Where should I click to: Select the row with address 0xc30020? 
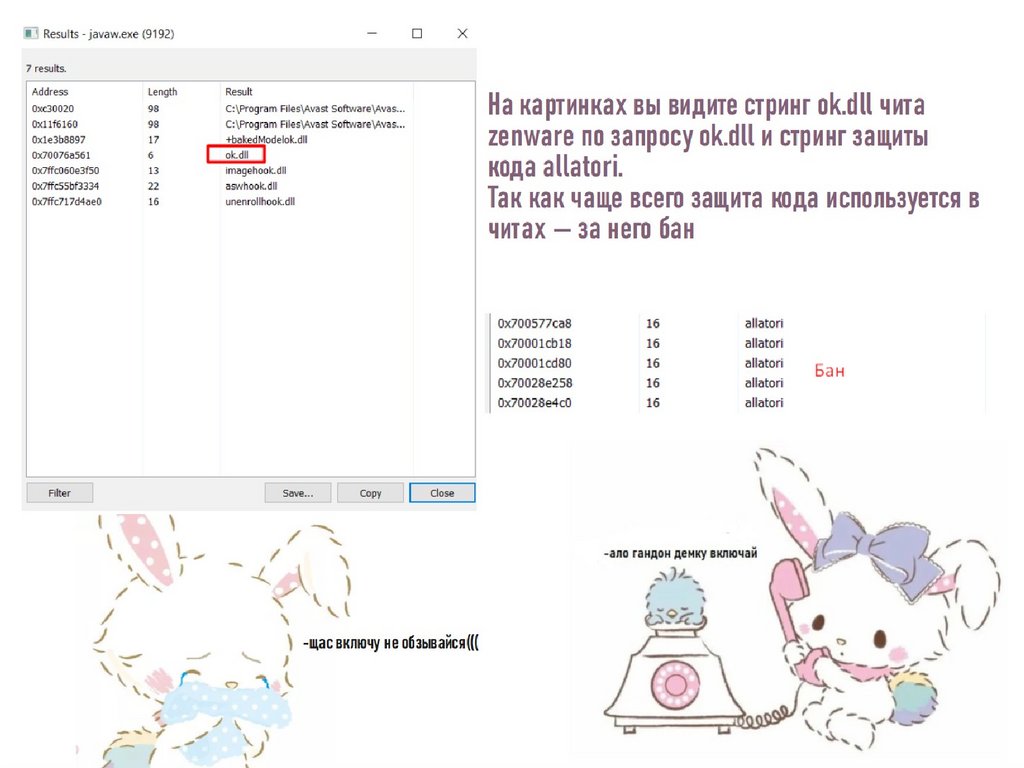click(55, 108)
